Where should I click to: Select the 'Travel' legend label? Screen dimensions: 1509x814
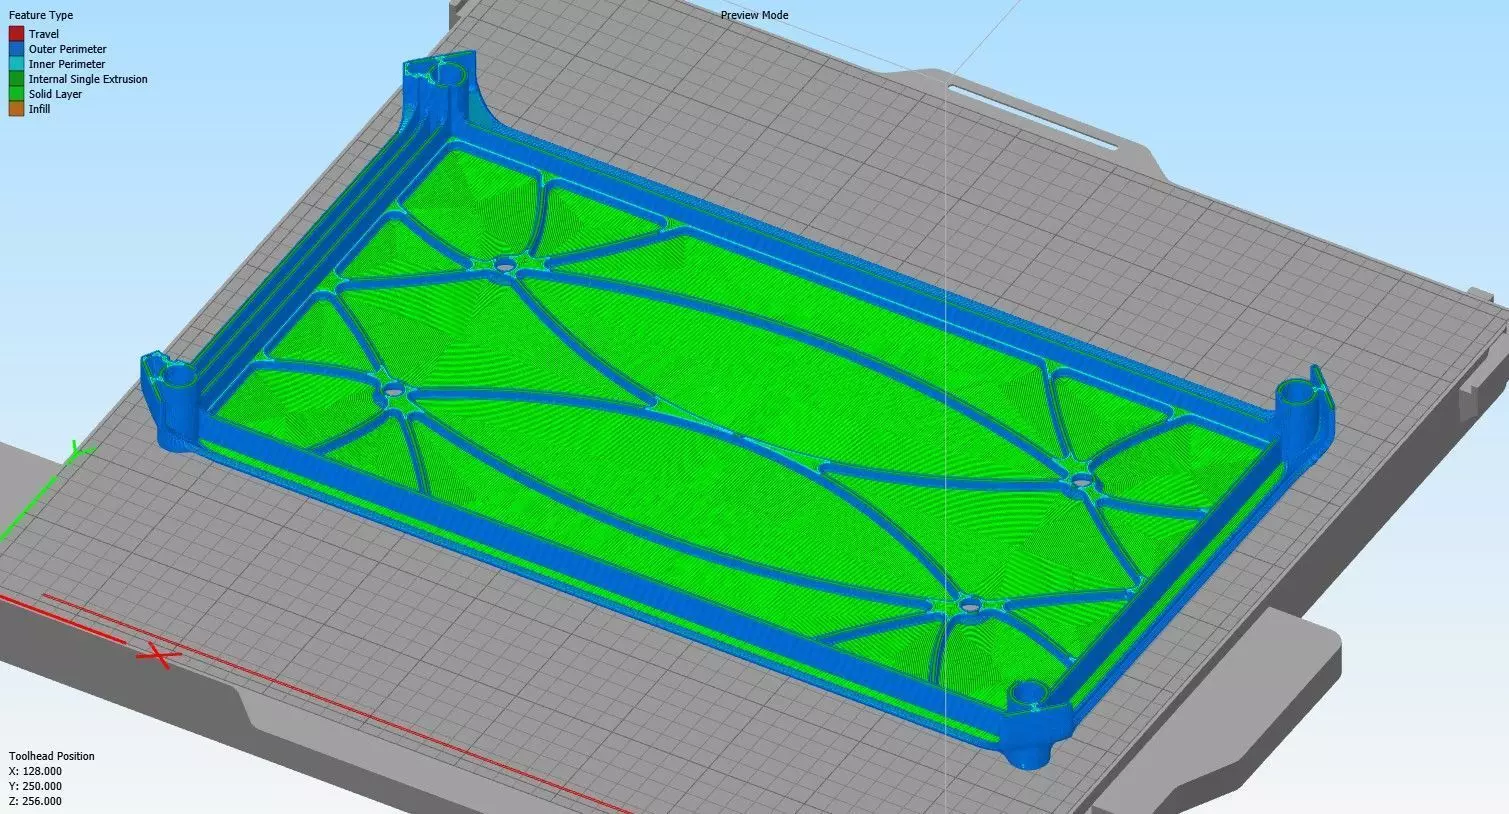point(44,34)
